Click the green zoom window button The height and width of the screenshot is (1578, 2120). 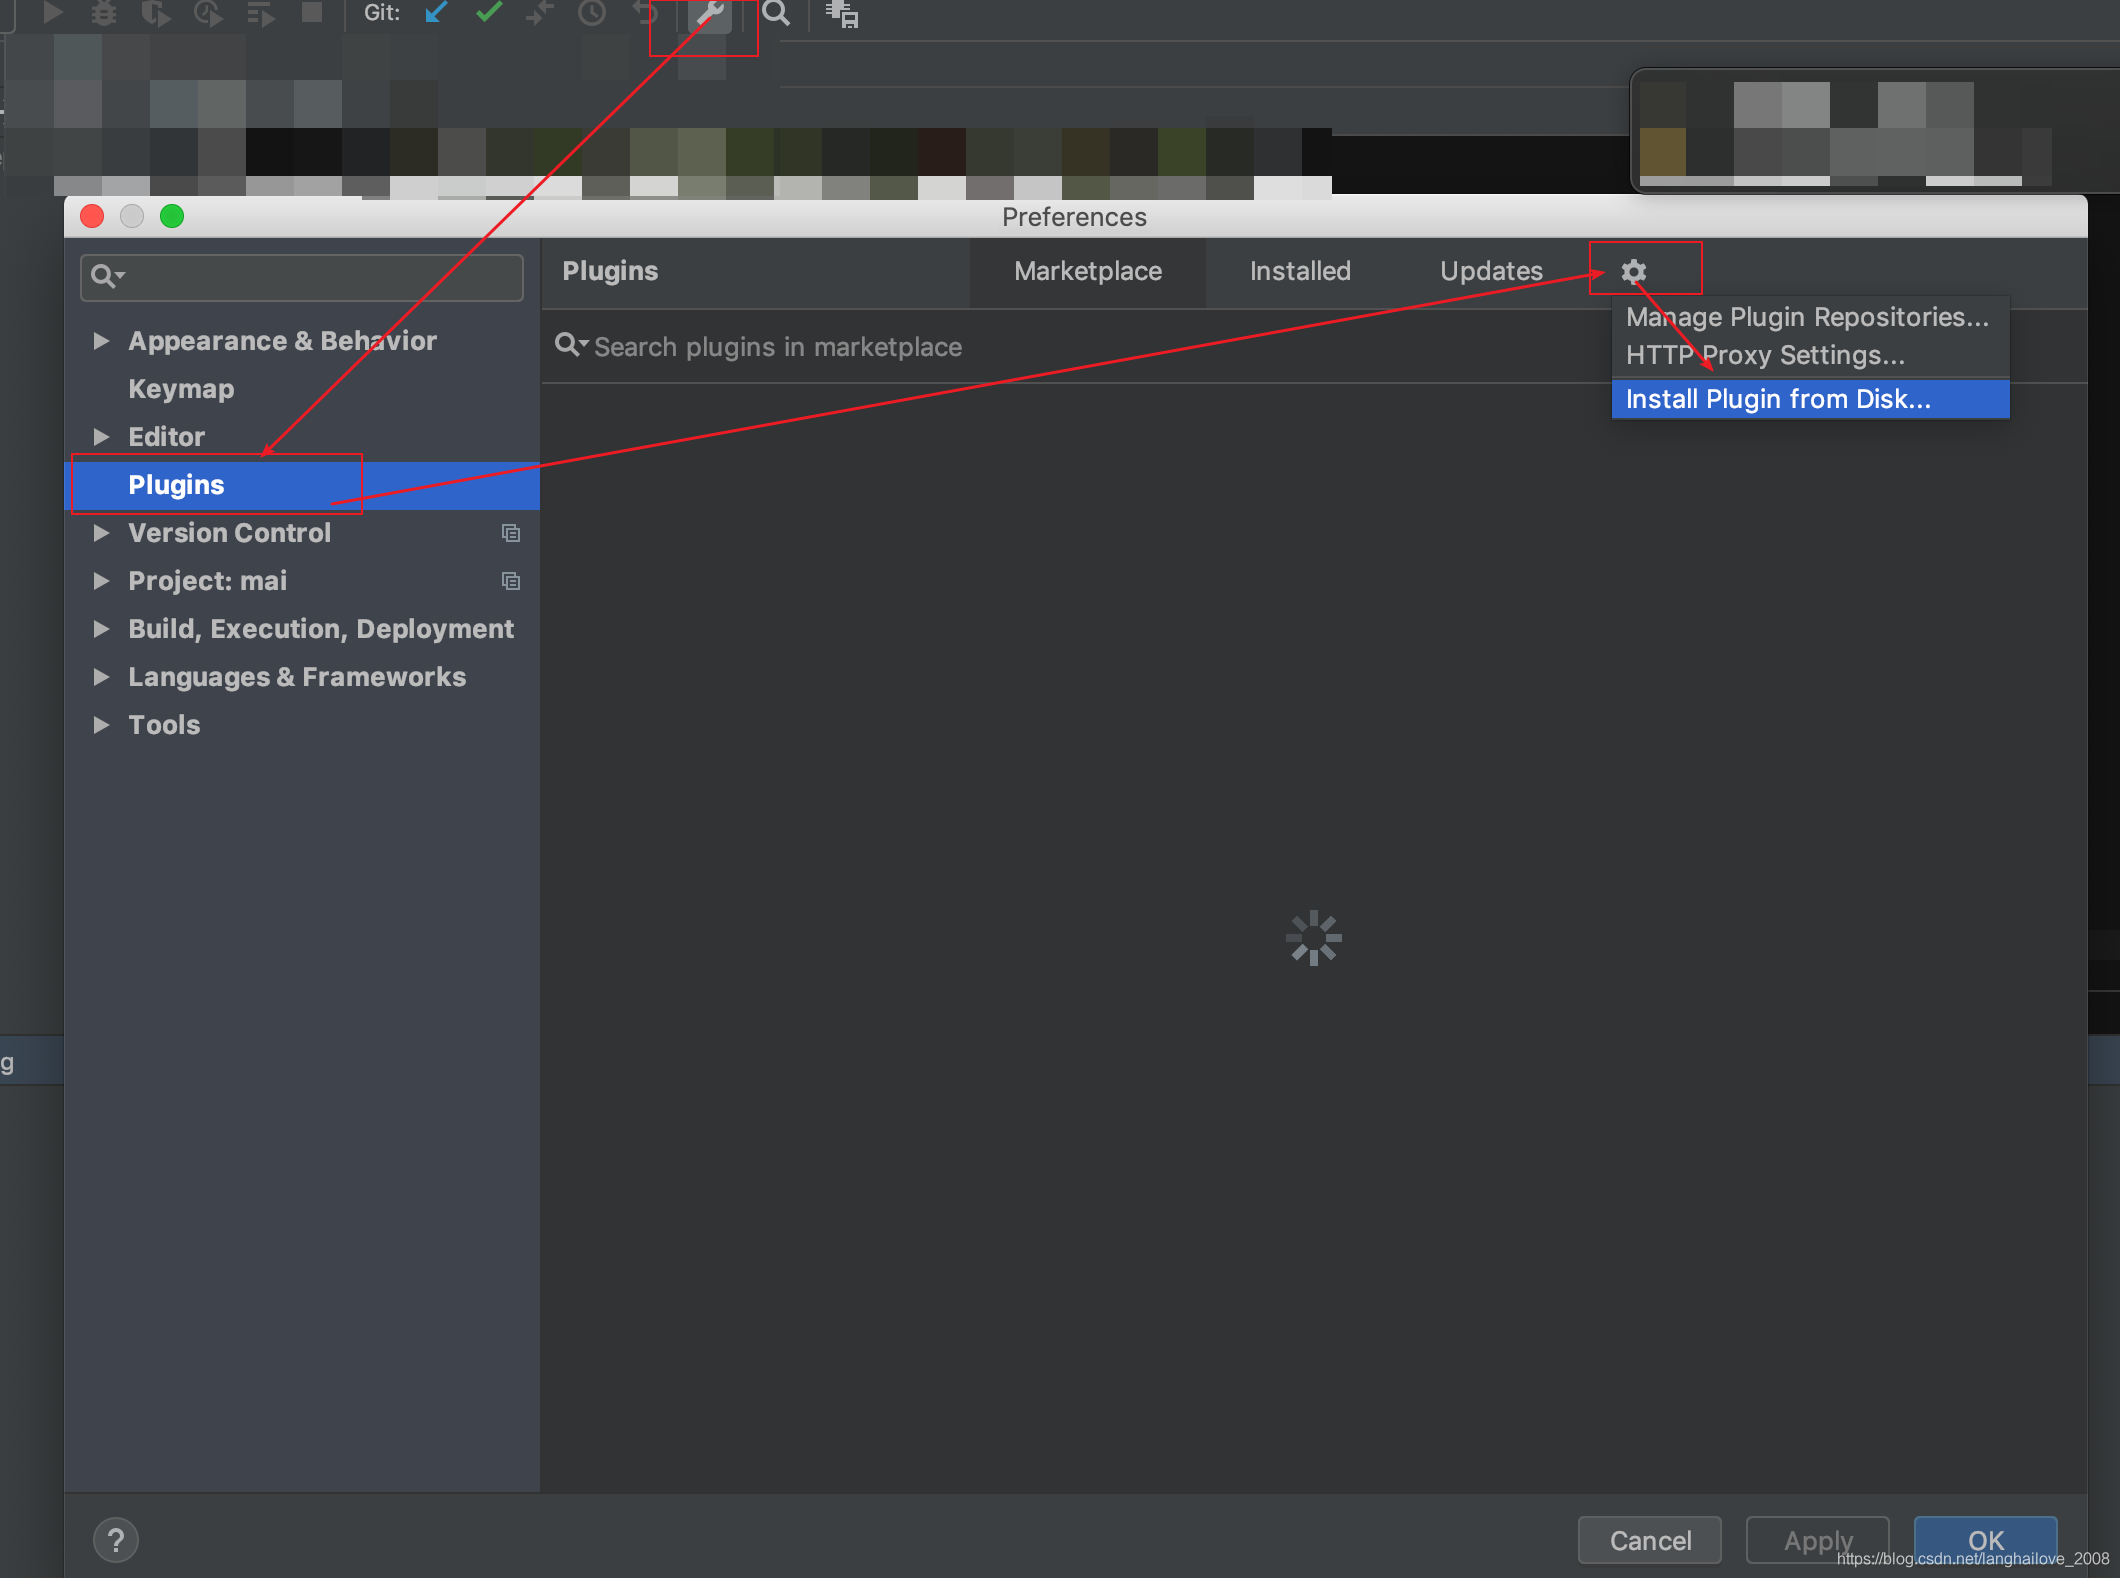172,216
